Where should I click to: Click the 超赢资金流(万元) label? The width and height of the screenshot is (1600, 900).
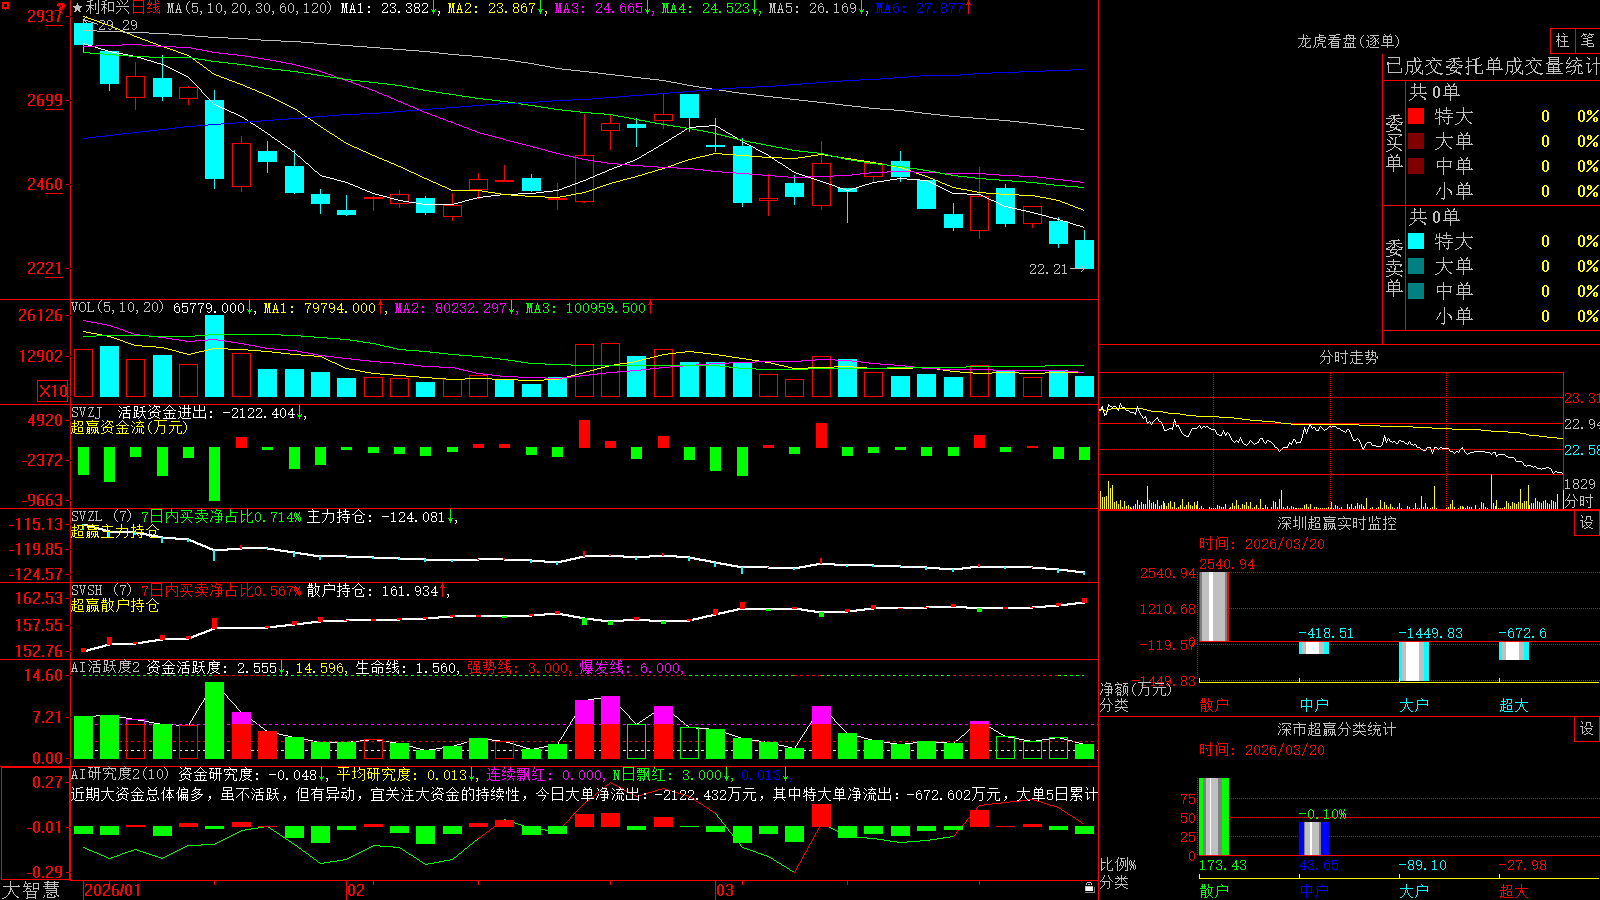point(129,427)
